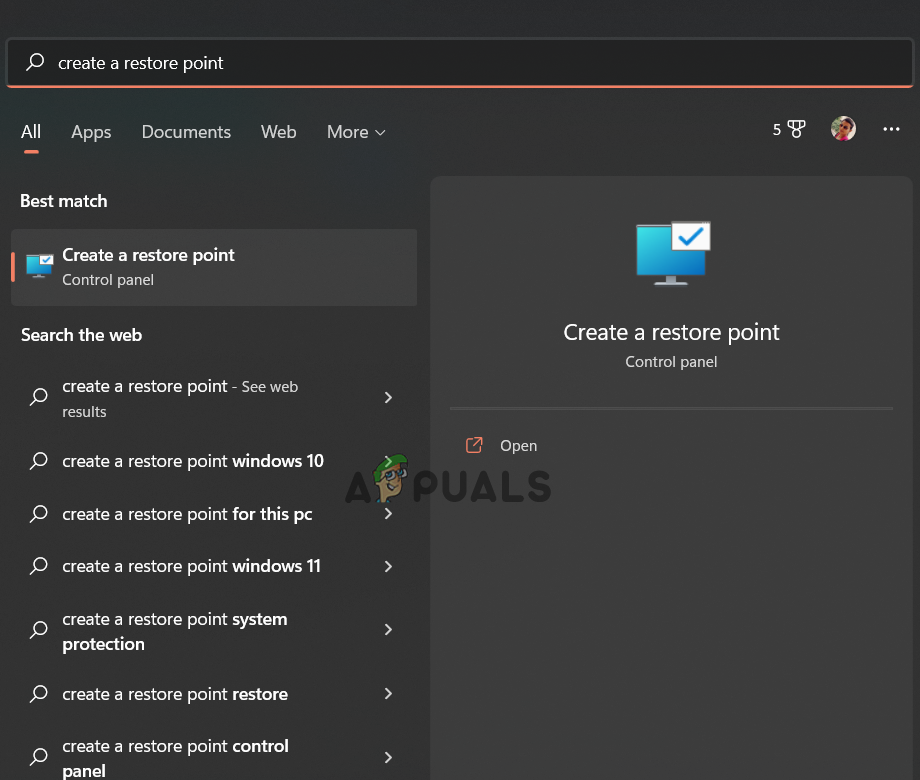Click the large restore point monitor icon
This screenshot has height=780, width=920.
click(672, 253)
